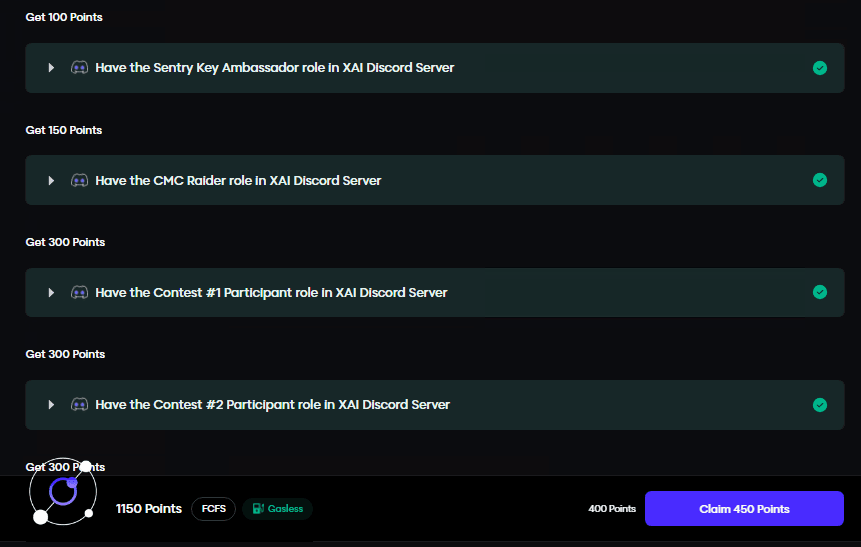
Task: Click Discord icon beside Contest #1 Participant
Action: pos(80,293)
